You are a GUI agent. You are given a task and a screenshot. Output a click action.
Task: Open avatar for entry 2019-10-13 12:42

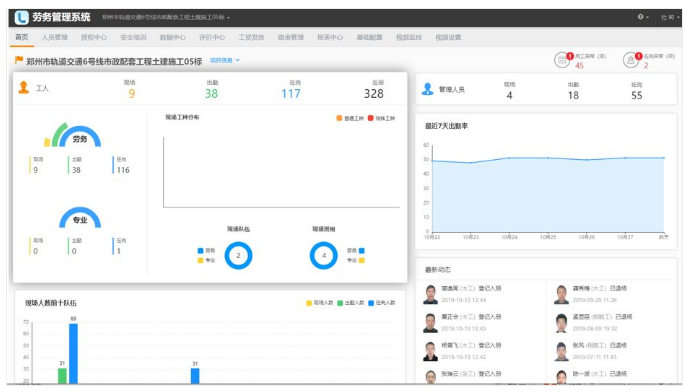pyautogui.click(x=430, y=351)
